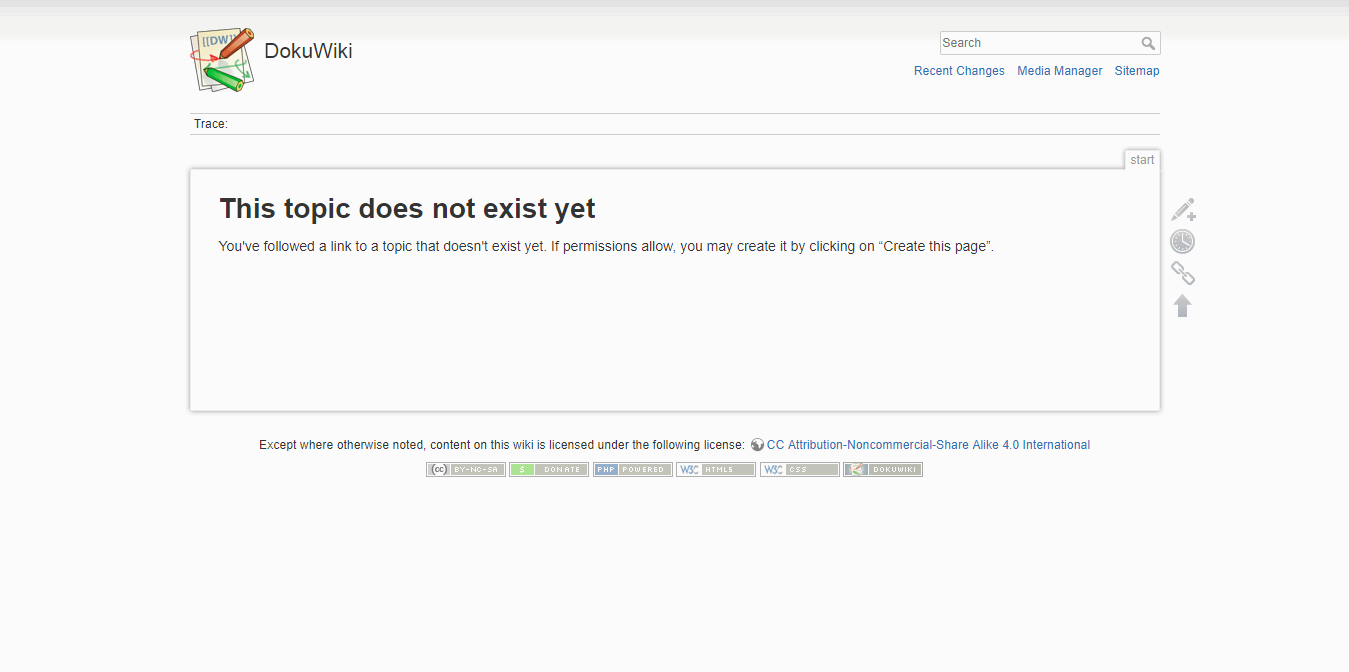Image resolution: width=1349 pixels, height=672 pixels.
Task: Click the W3C CSS badge
Action: coord(800,469)
